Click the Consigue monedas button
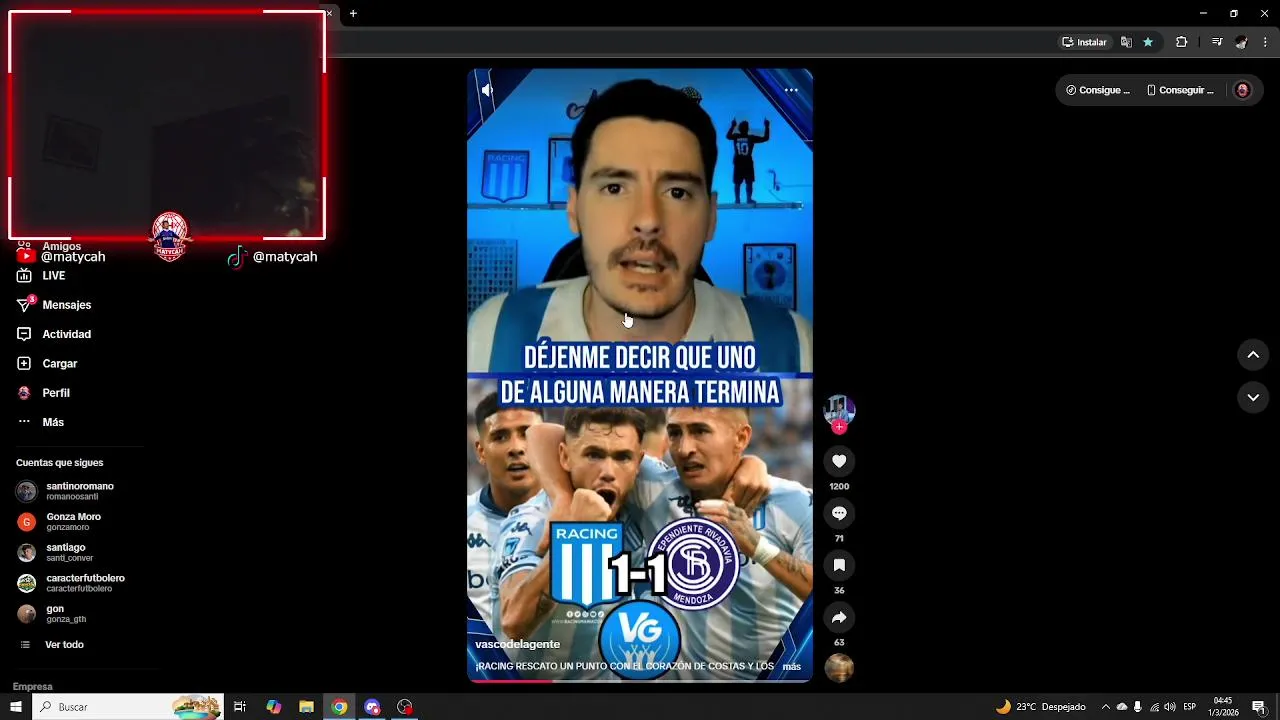The width and height of the screenshot is (1280, 720). click(1097, 90)
